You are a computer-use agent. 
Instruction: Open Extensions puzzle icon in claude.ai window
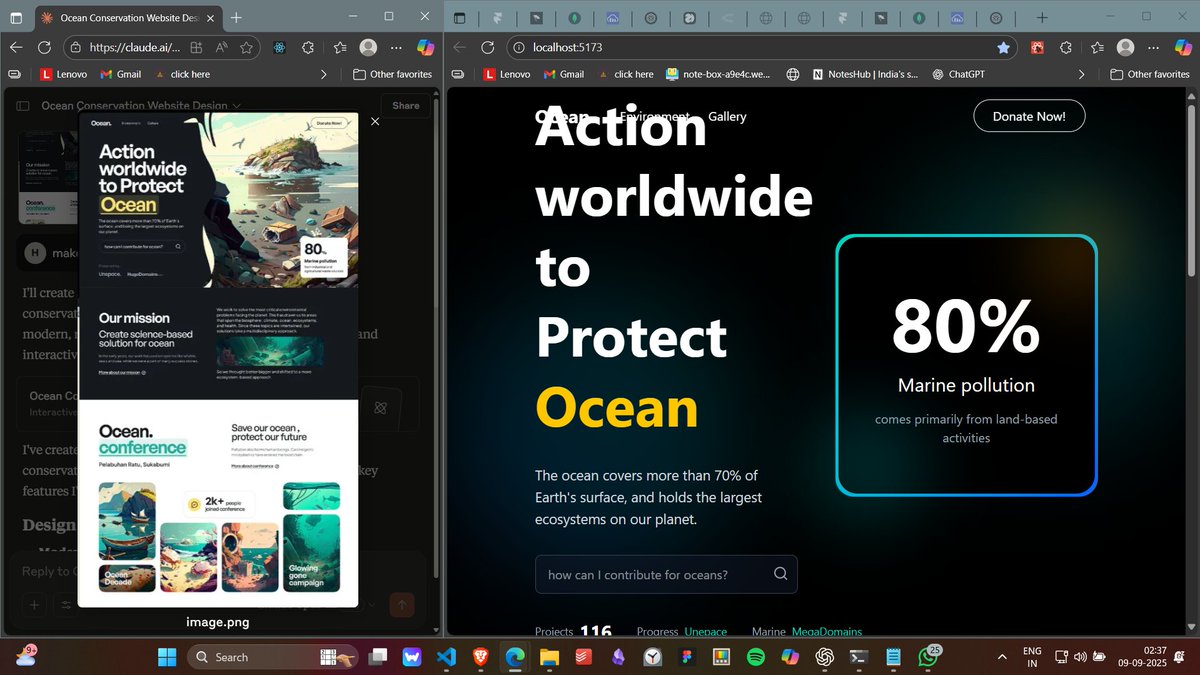pos(308,47)
